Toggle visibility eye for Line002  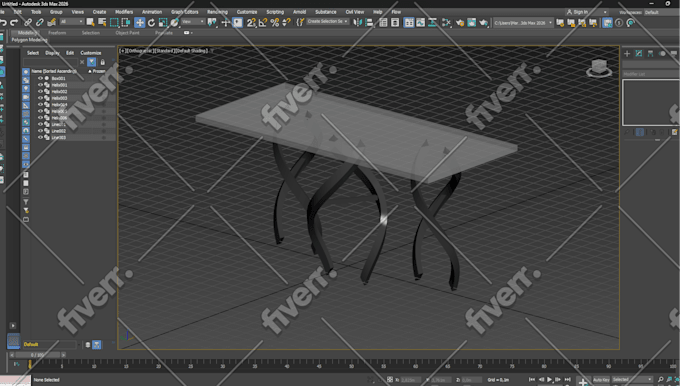(40, 131)
